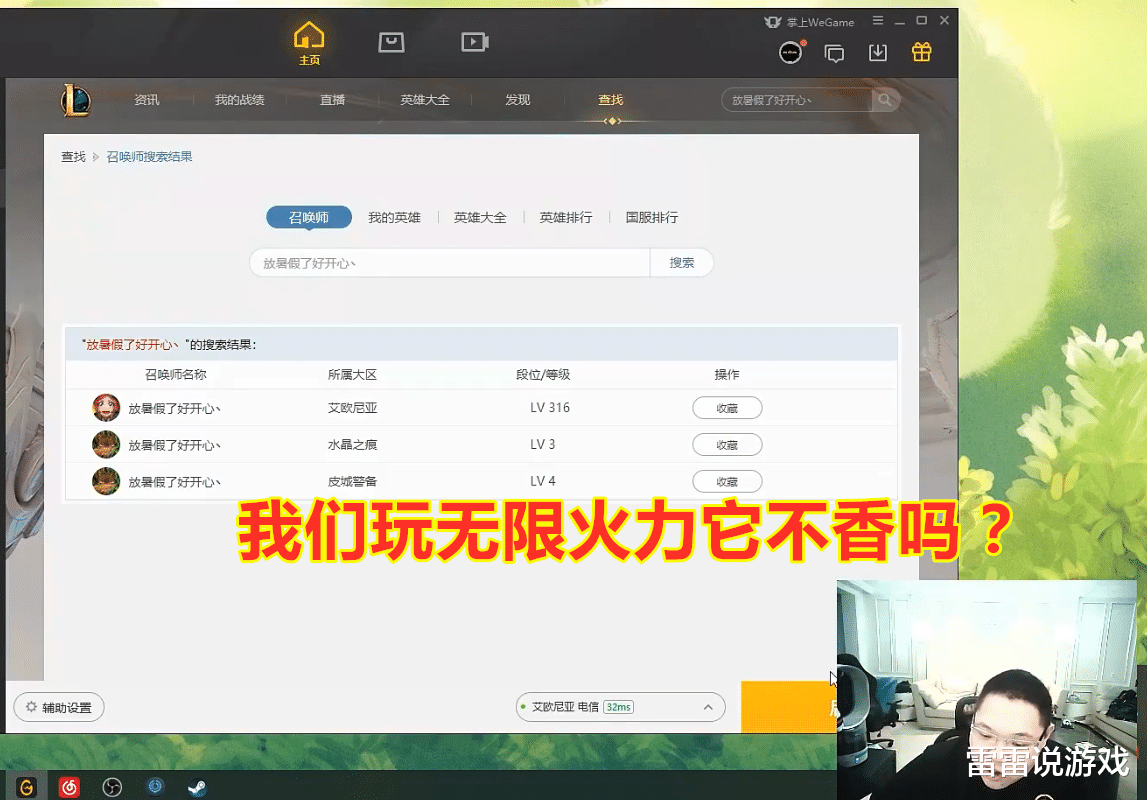1147x800 pixels.
Task: Click the header search field
Action: (x=797, y=100)
